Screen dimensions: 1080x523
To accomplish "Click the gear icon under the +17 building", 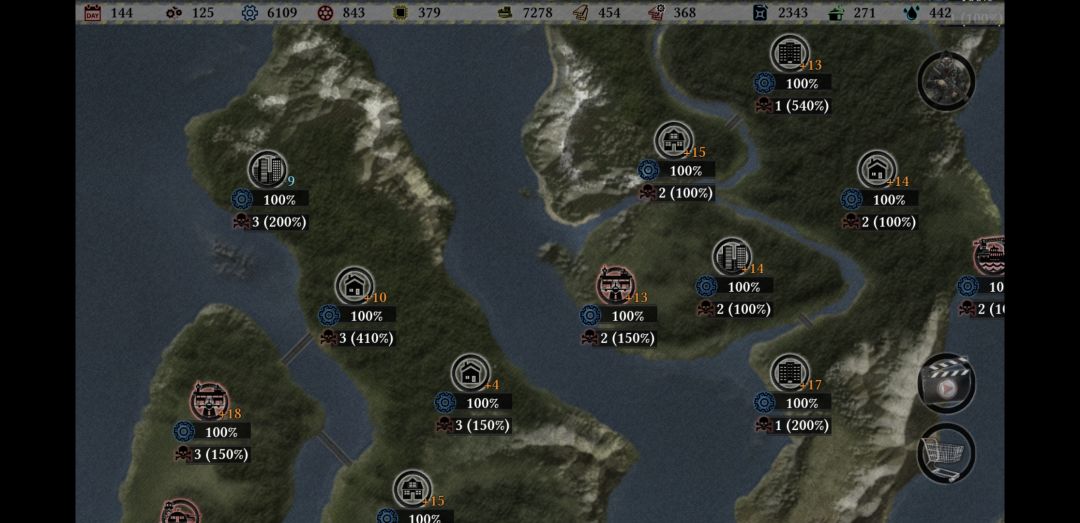I will (764, 402).
